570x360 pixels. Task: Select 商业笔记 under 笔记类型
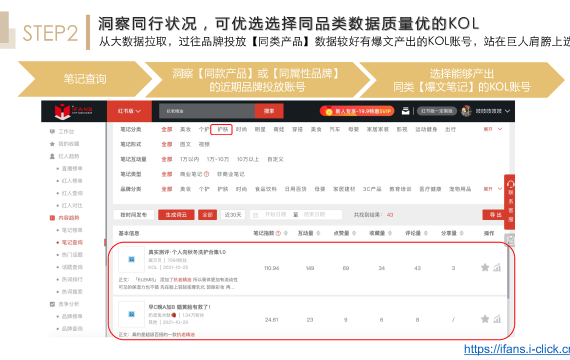[x=191, y=174]
